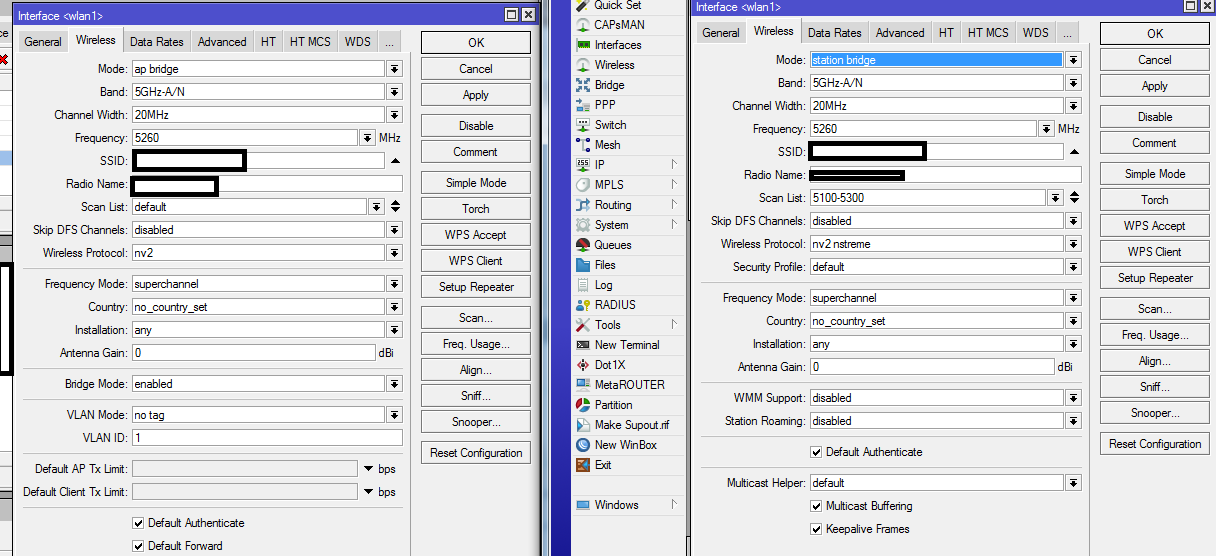This screenshot has width=1216, height=556.
Task: Click Setup Repeater in right window
Action: click(1154, 278)
